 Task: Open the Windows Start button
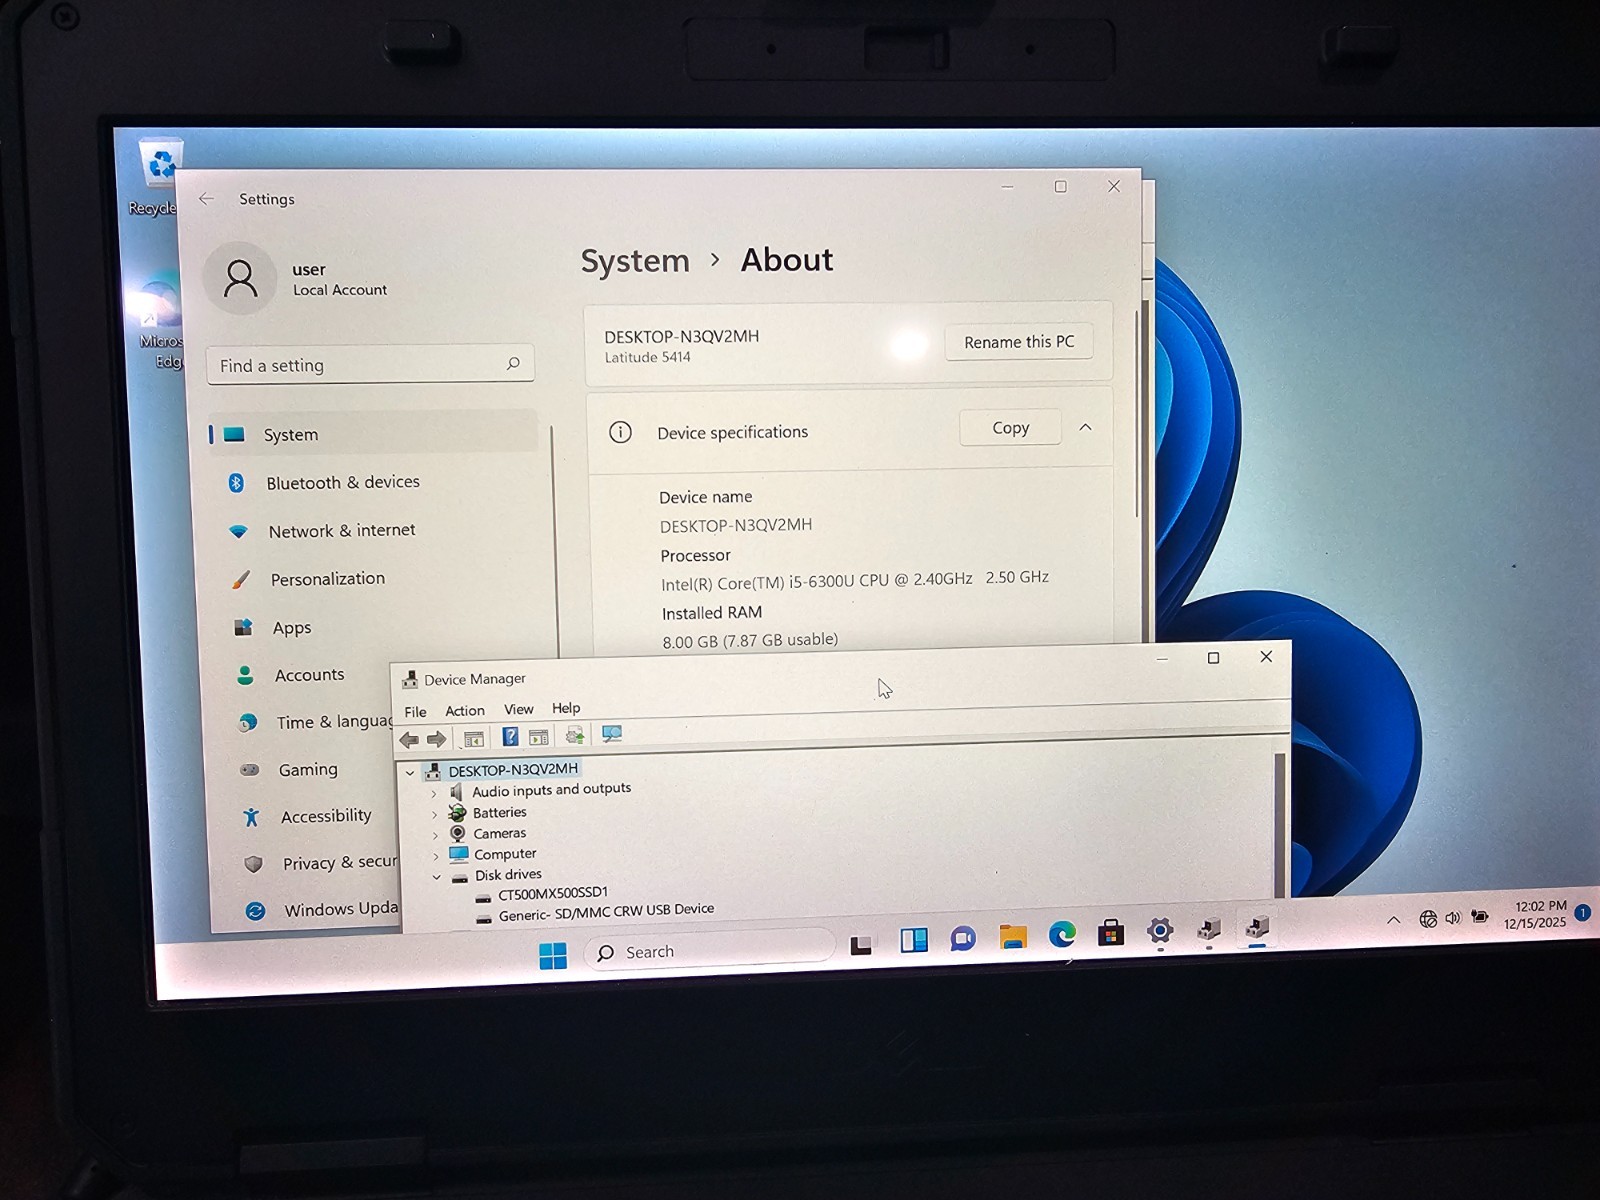pyautogui.click(x=553, y=956)
